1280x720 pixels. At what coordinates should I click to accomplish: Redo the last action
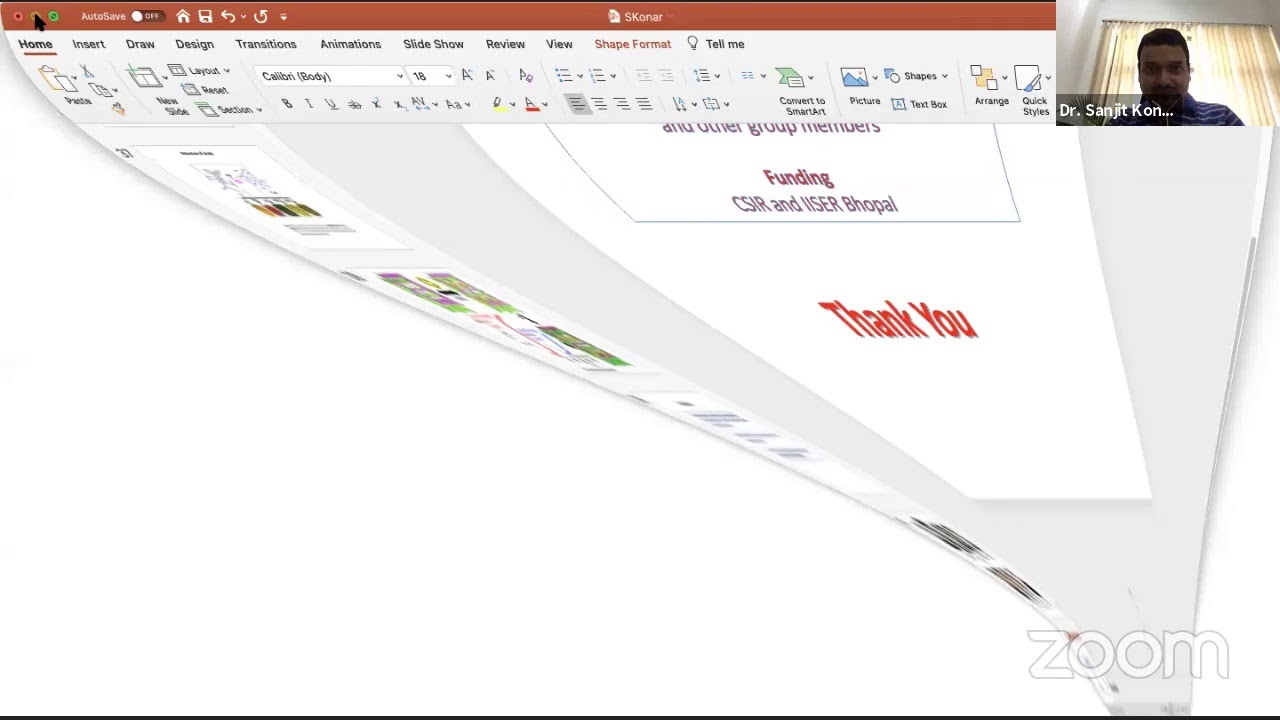(261, 16)
